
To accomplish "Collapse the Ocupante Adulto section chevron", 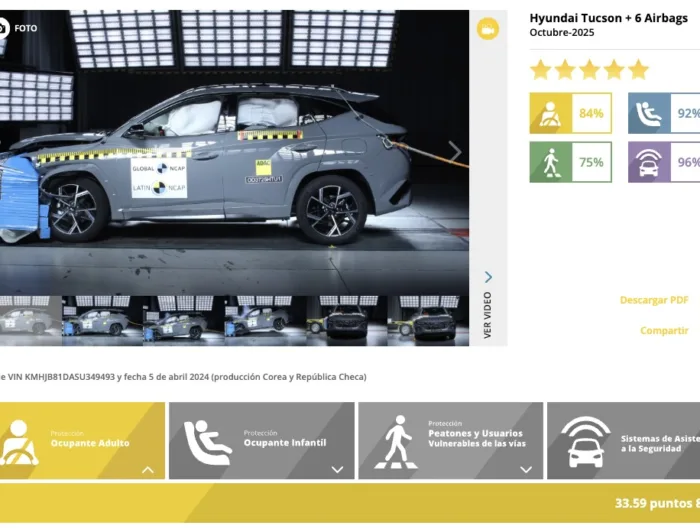I will click(x=148, y=469).
